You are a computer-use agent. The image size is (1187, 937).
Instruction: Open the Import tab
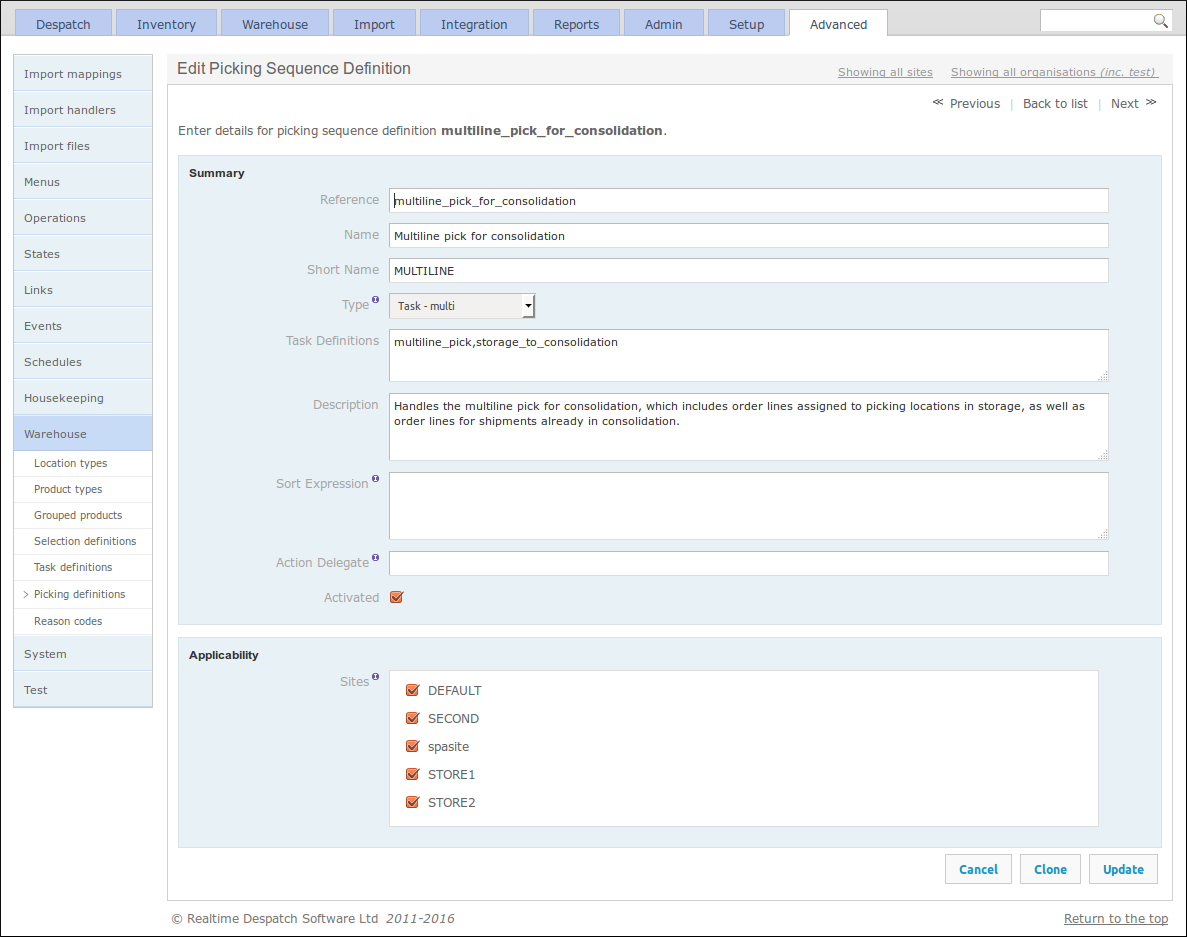coord(374,24)
